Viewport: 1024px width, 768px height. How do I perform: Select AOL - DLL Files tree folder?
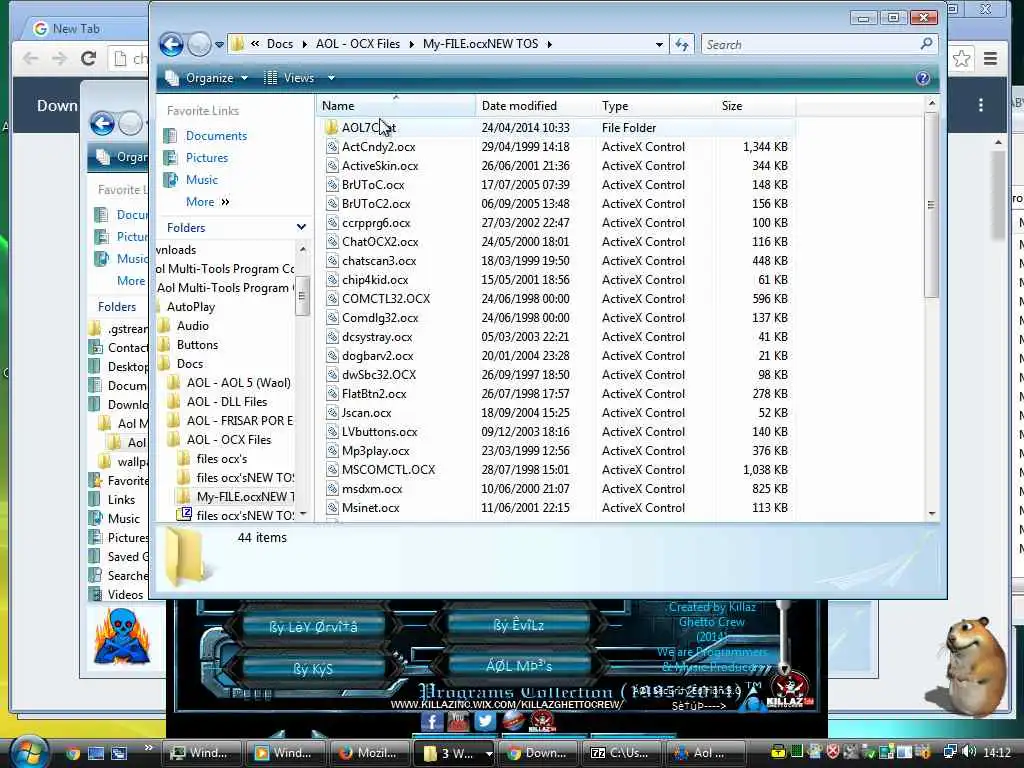click(227, 402)
